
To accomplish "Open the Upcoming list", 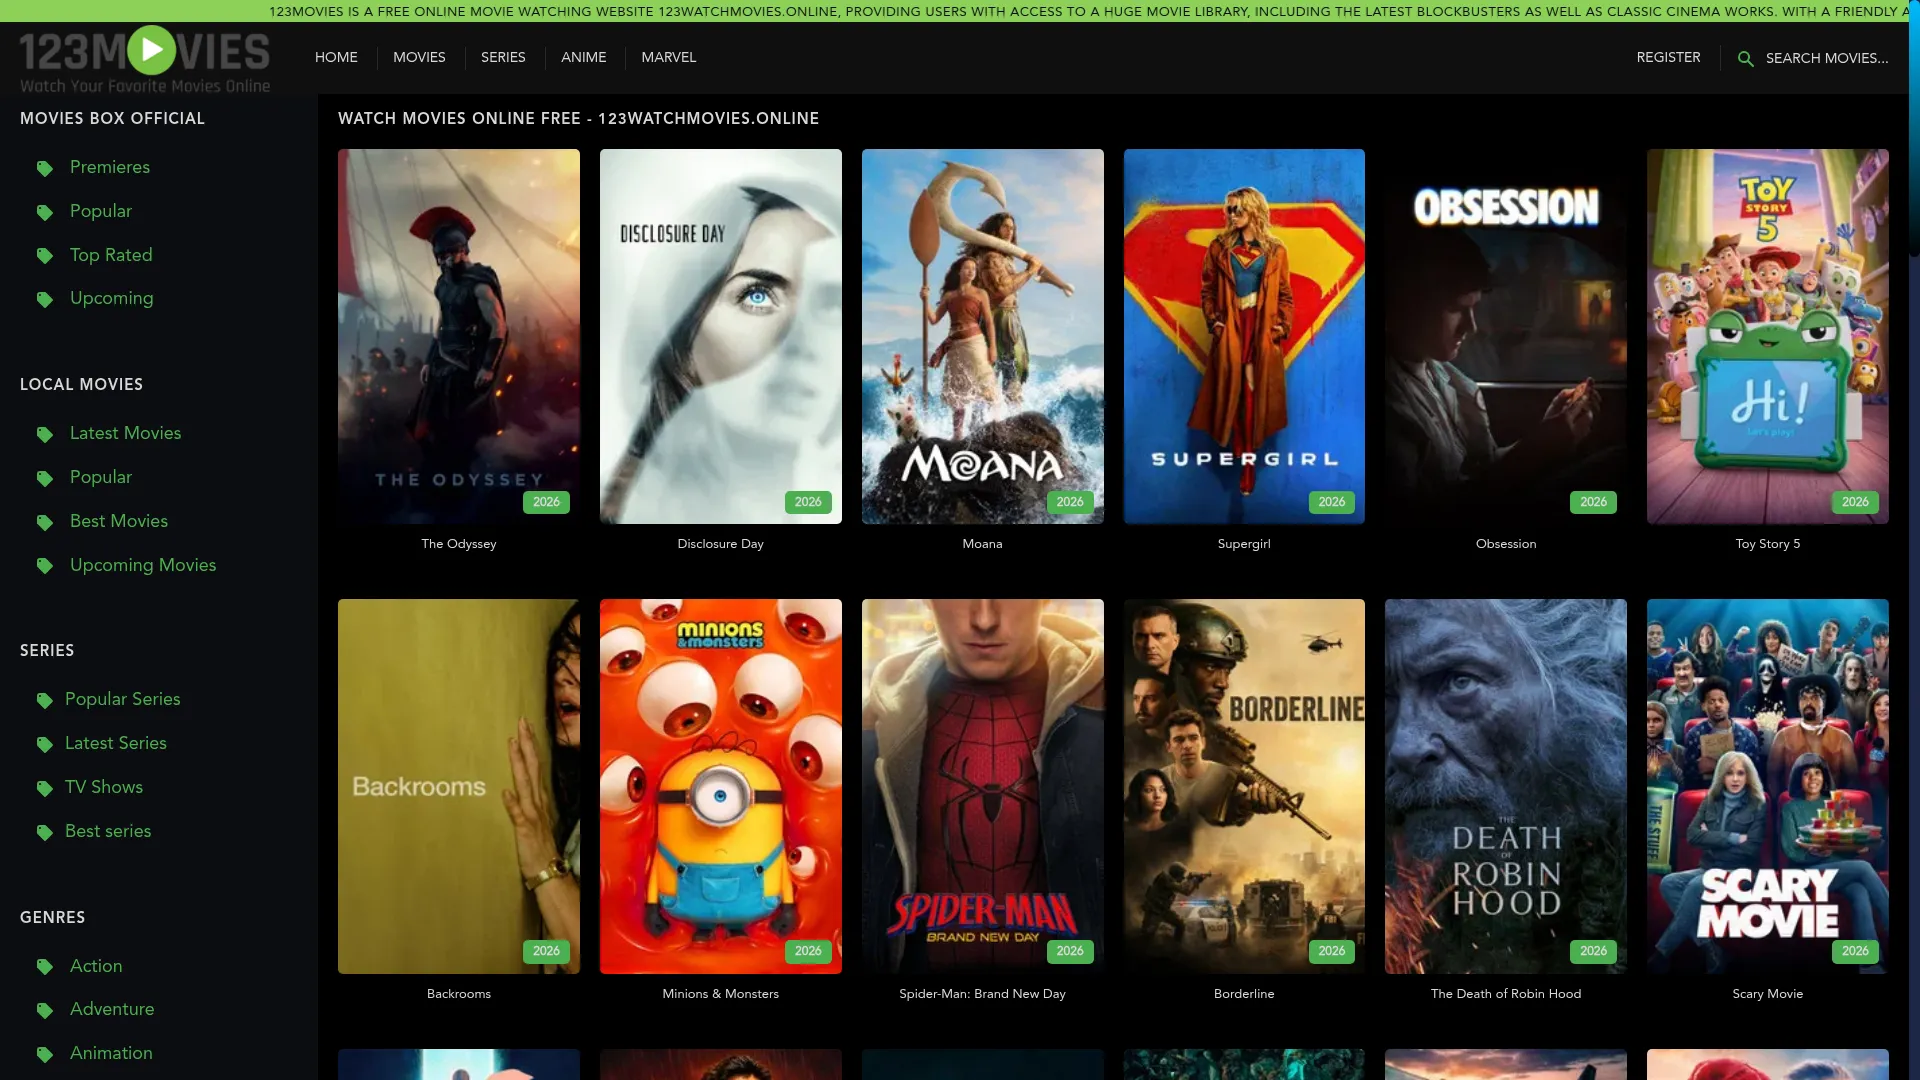I will [x=112, y=298].
